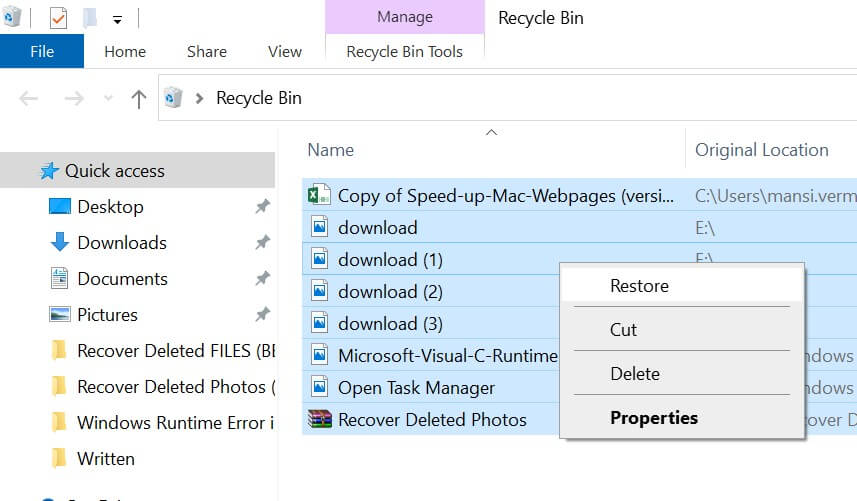Open Documents in the navigation pane
This screenshot has height=501, width=857.
(x=122, y=279)
